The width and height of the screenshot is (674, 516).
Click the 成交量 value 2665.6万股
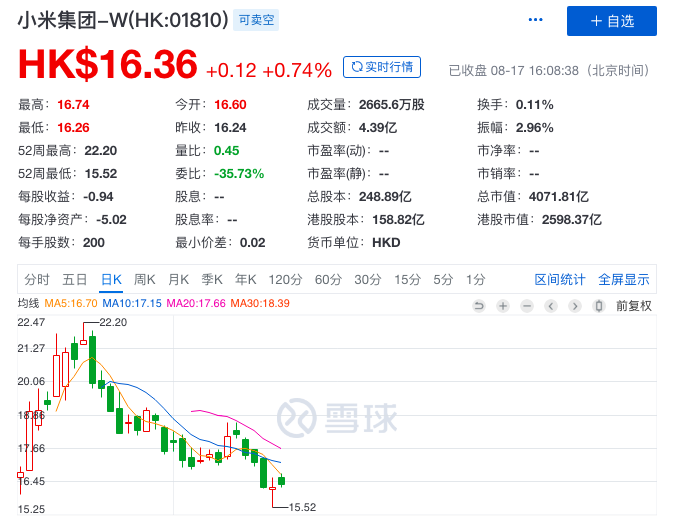(x=392, y=104)
